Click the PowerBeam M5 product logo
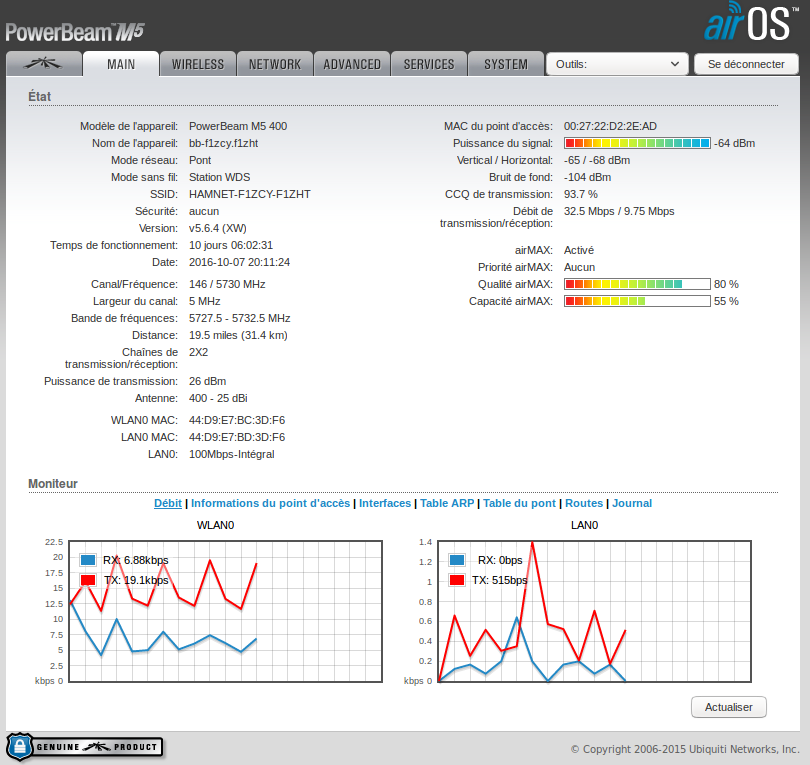This screenshot has width=810, height=765. [75, 32]
